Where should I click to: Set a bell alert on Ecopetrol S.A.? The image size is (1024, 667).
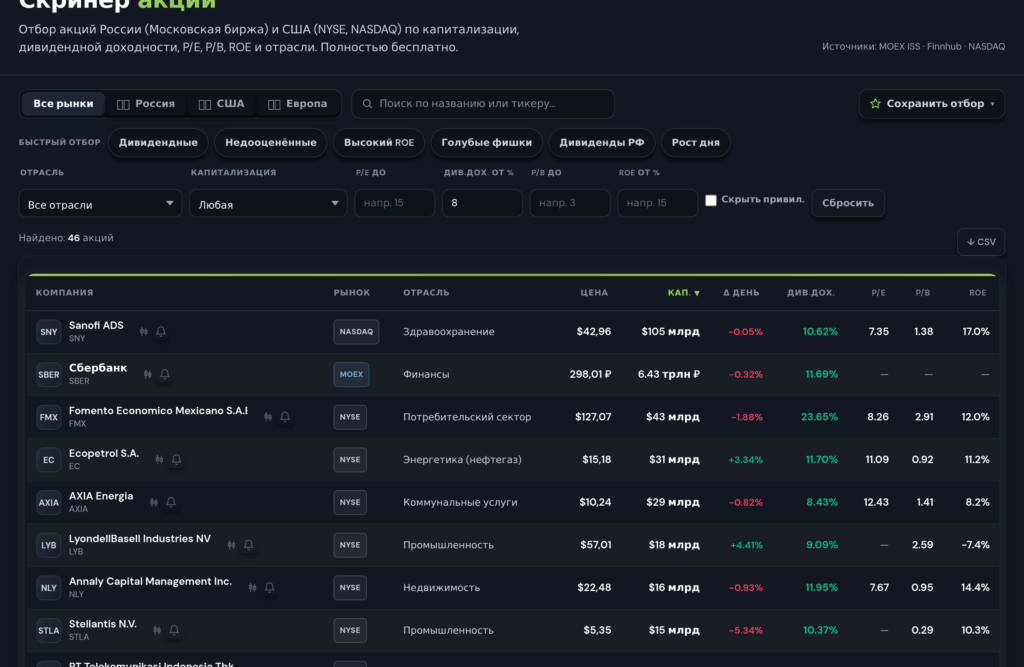[176, 460]
